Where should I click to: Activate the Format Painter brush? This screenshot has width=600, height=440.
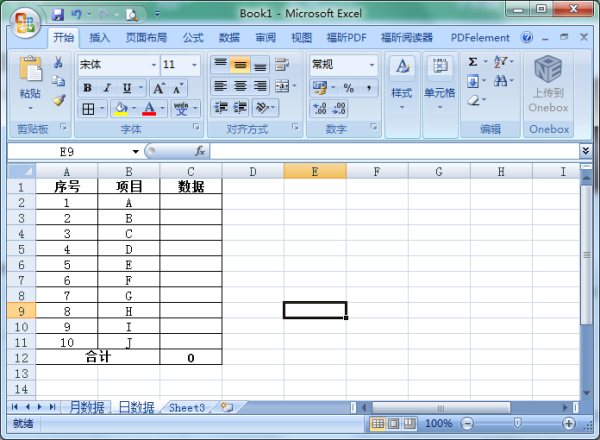(59, 100)
